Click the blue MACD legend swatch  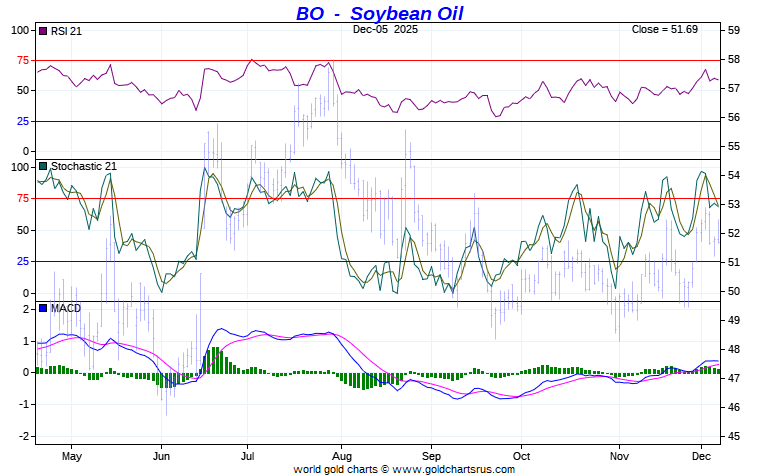43,308
